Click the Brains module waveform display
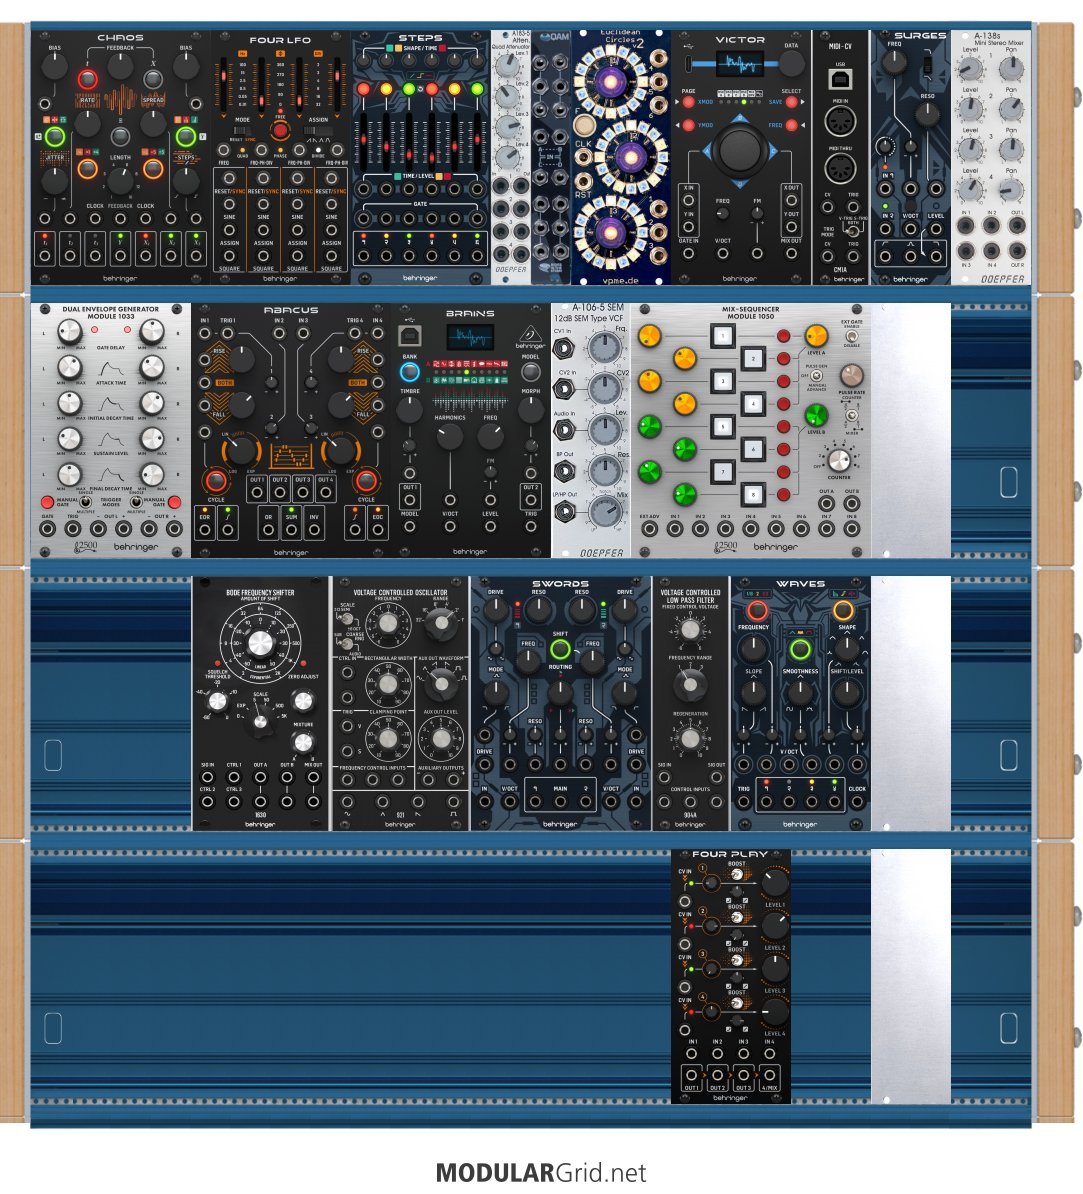 click(470, 337)
